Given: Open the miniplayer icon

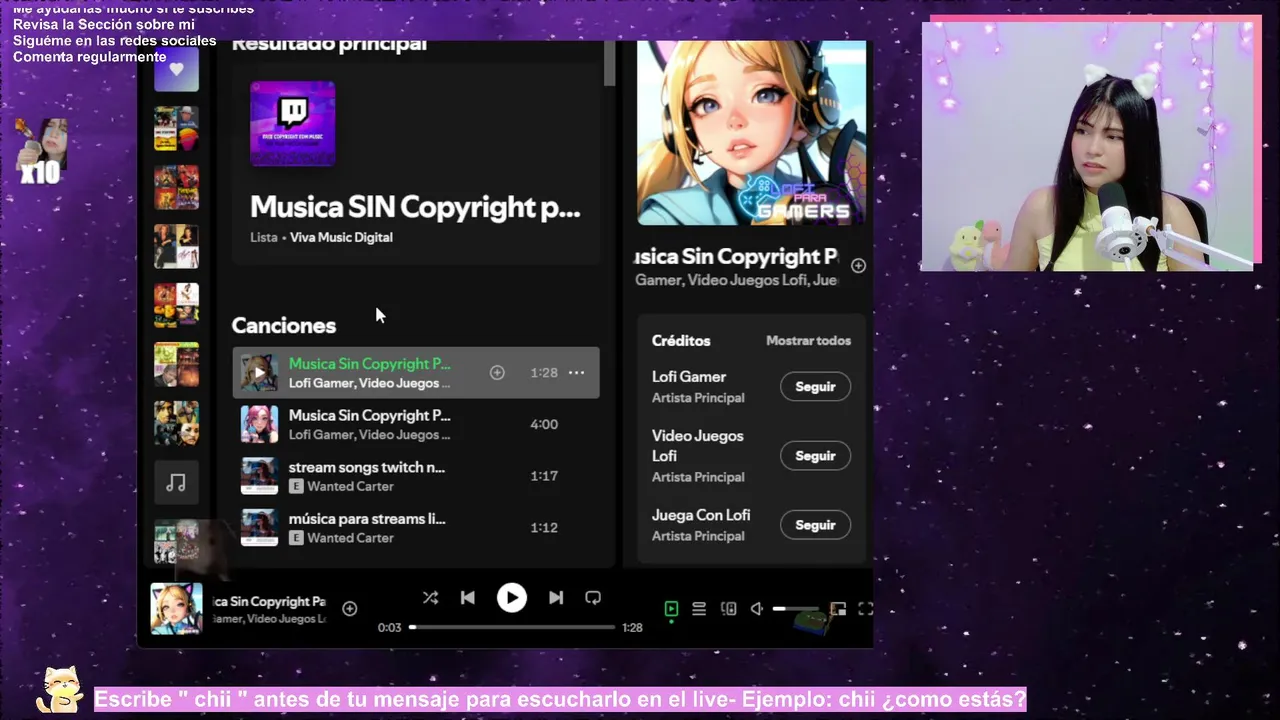Looking at the screenshot, I should coord(838,608).
